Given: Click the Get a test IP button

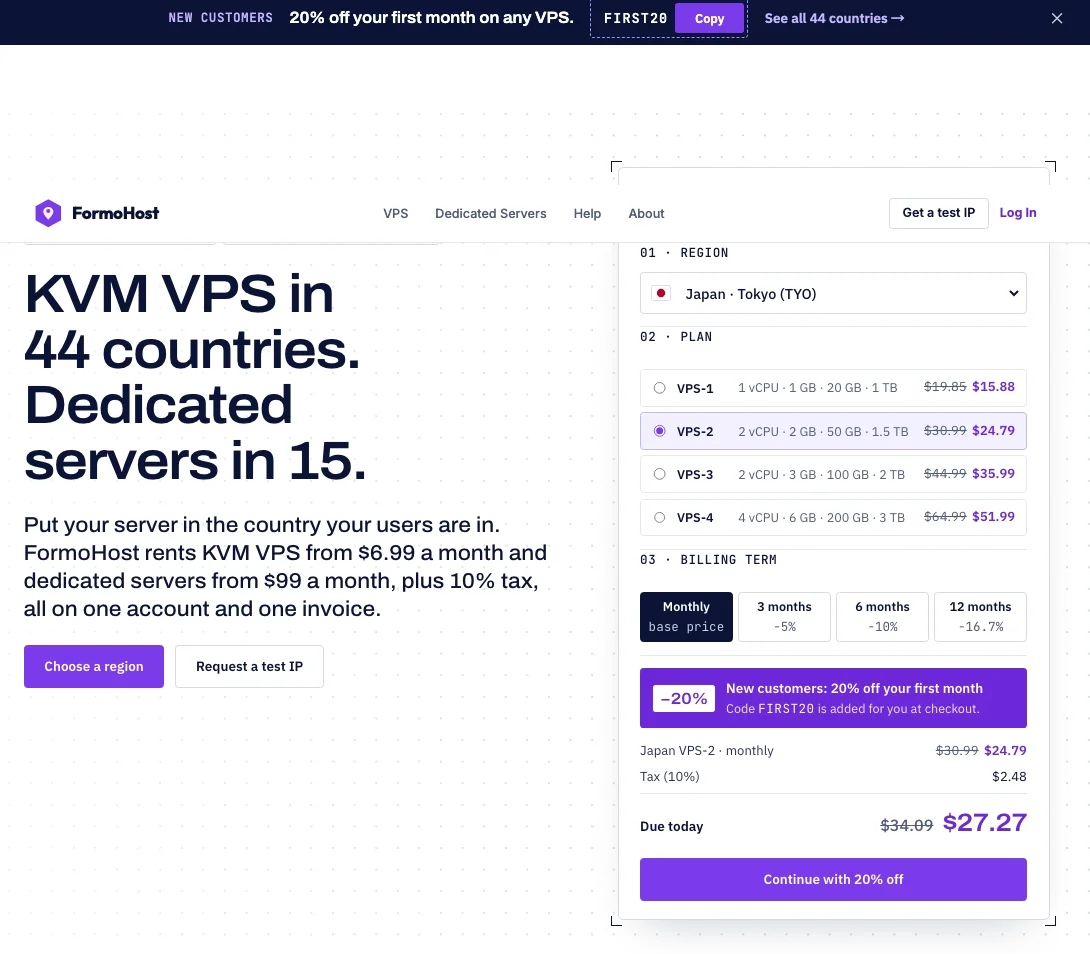Looking at the screenshot, I should point(938,213).
